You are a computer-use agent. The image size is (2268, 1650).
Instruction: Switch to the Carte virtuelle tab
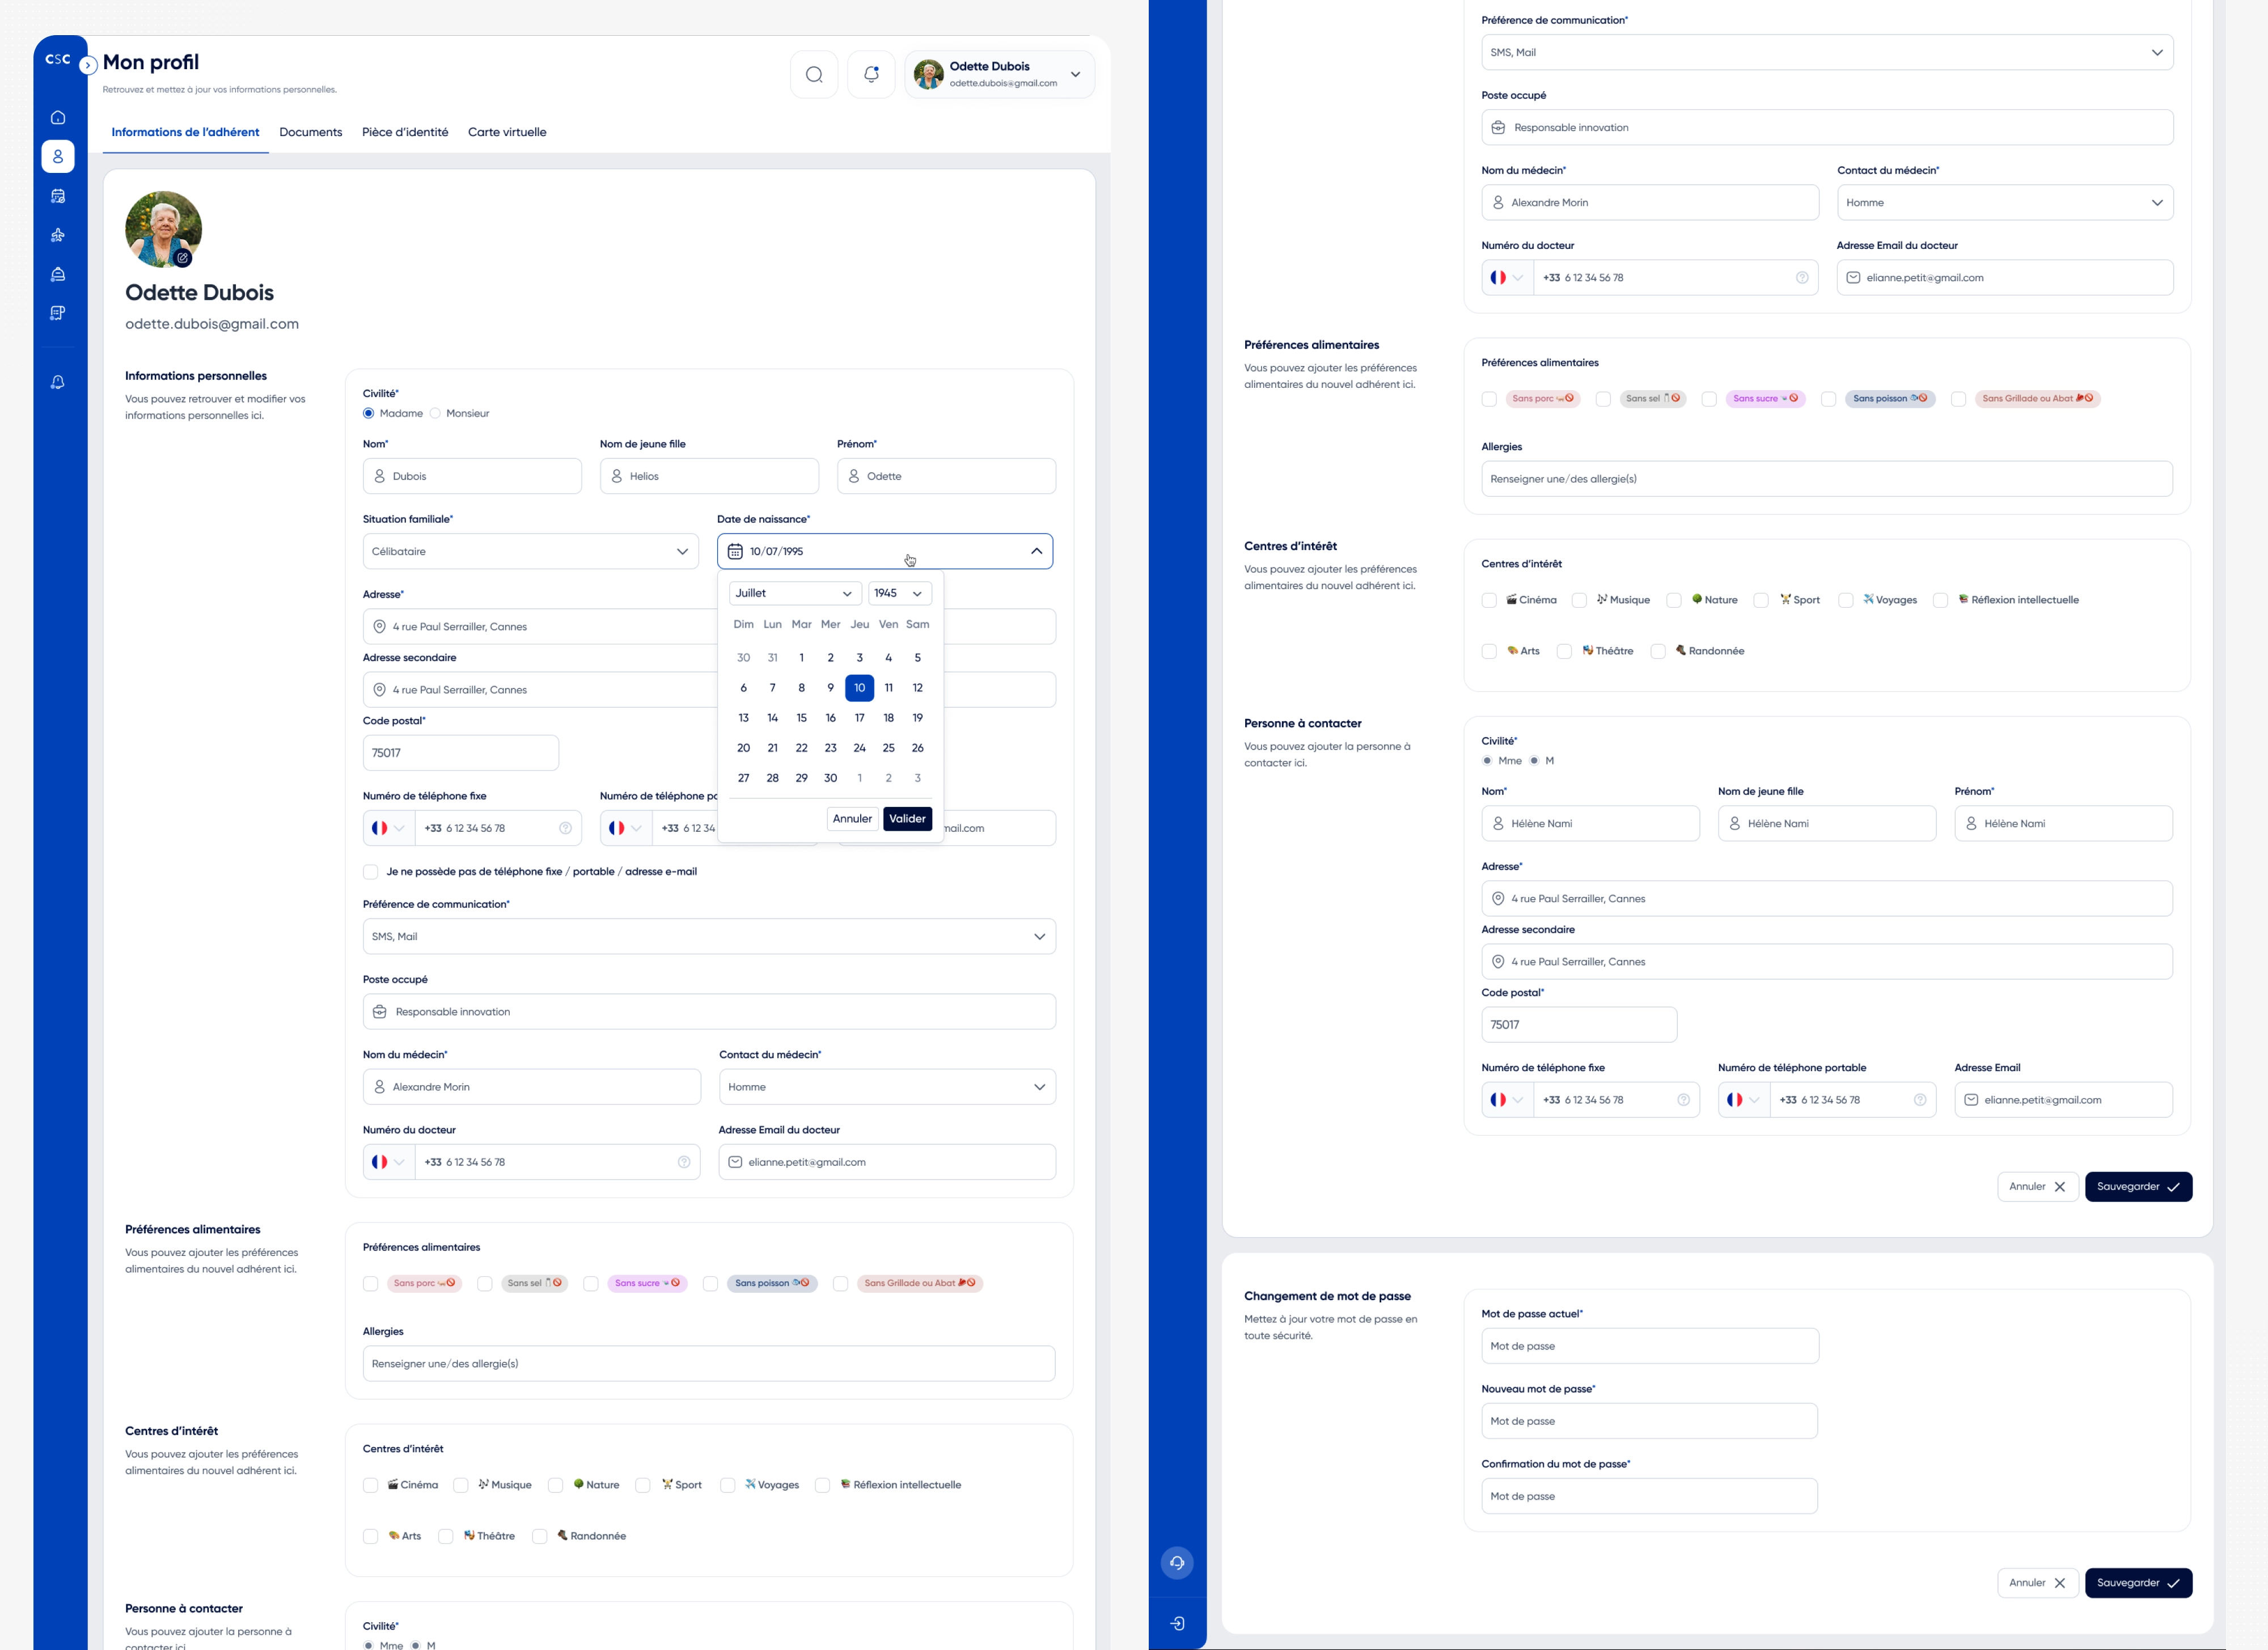(x=507, y=132)
